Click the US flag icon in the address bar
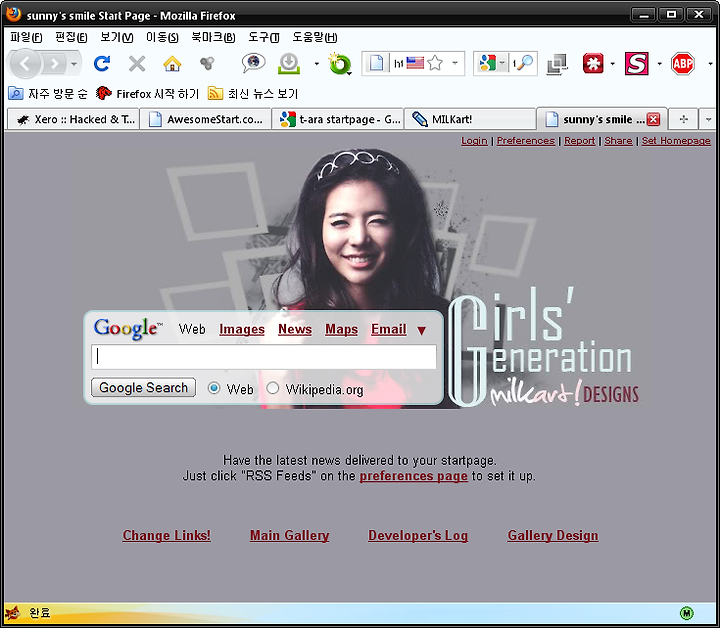The image size is (720, 628). (415, 63)
